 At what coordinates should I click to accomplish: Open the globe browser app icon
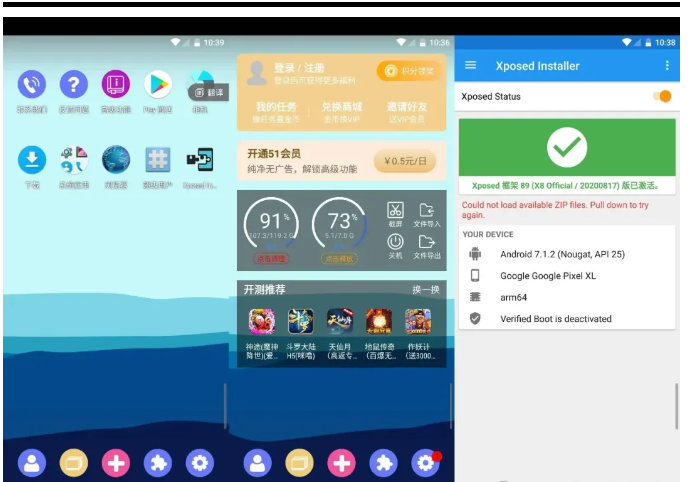[116, 161]
